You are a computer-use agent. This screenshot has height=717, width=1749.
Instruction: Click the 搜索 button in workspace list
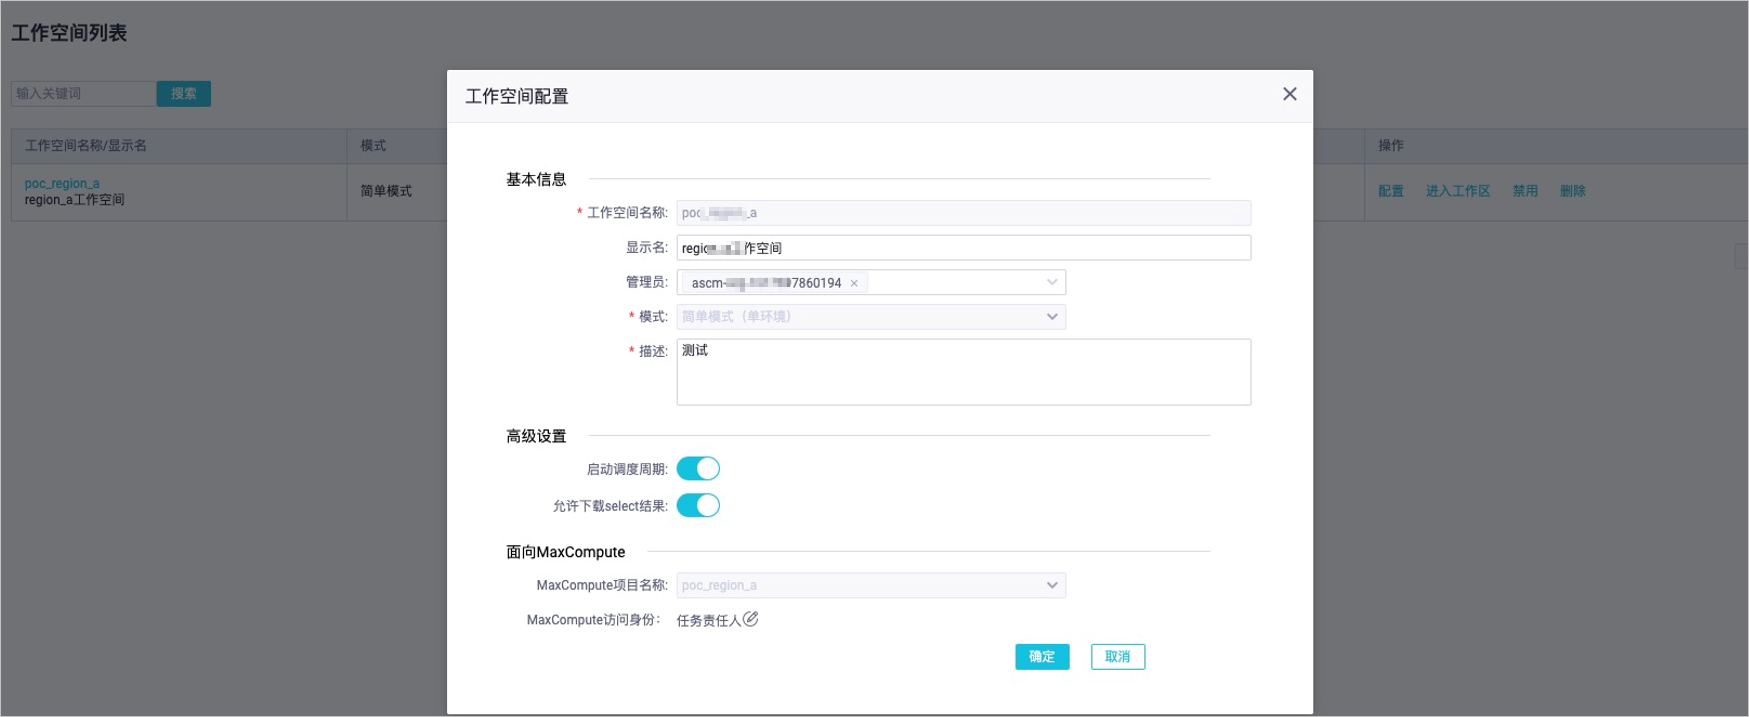click(x=184, y=94)
